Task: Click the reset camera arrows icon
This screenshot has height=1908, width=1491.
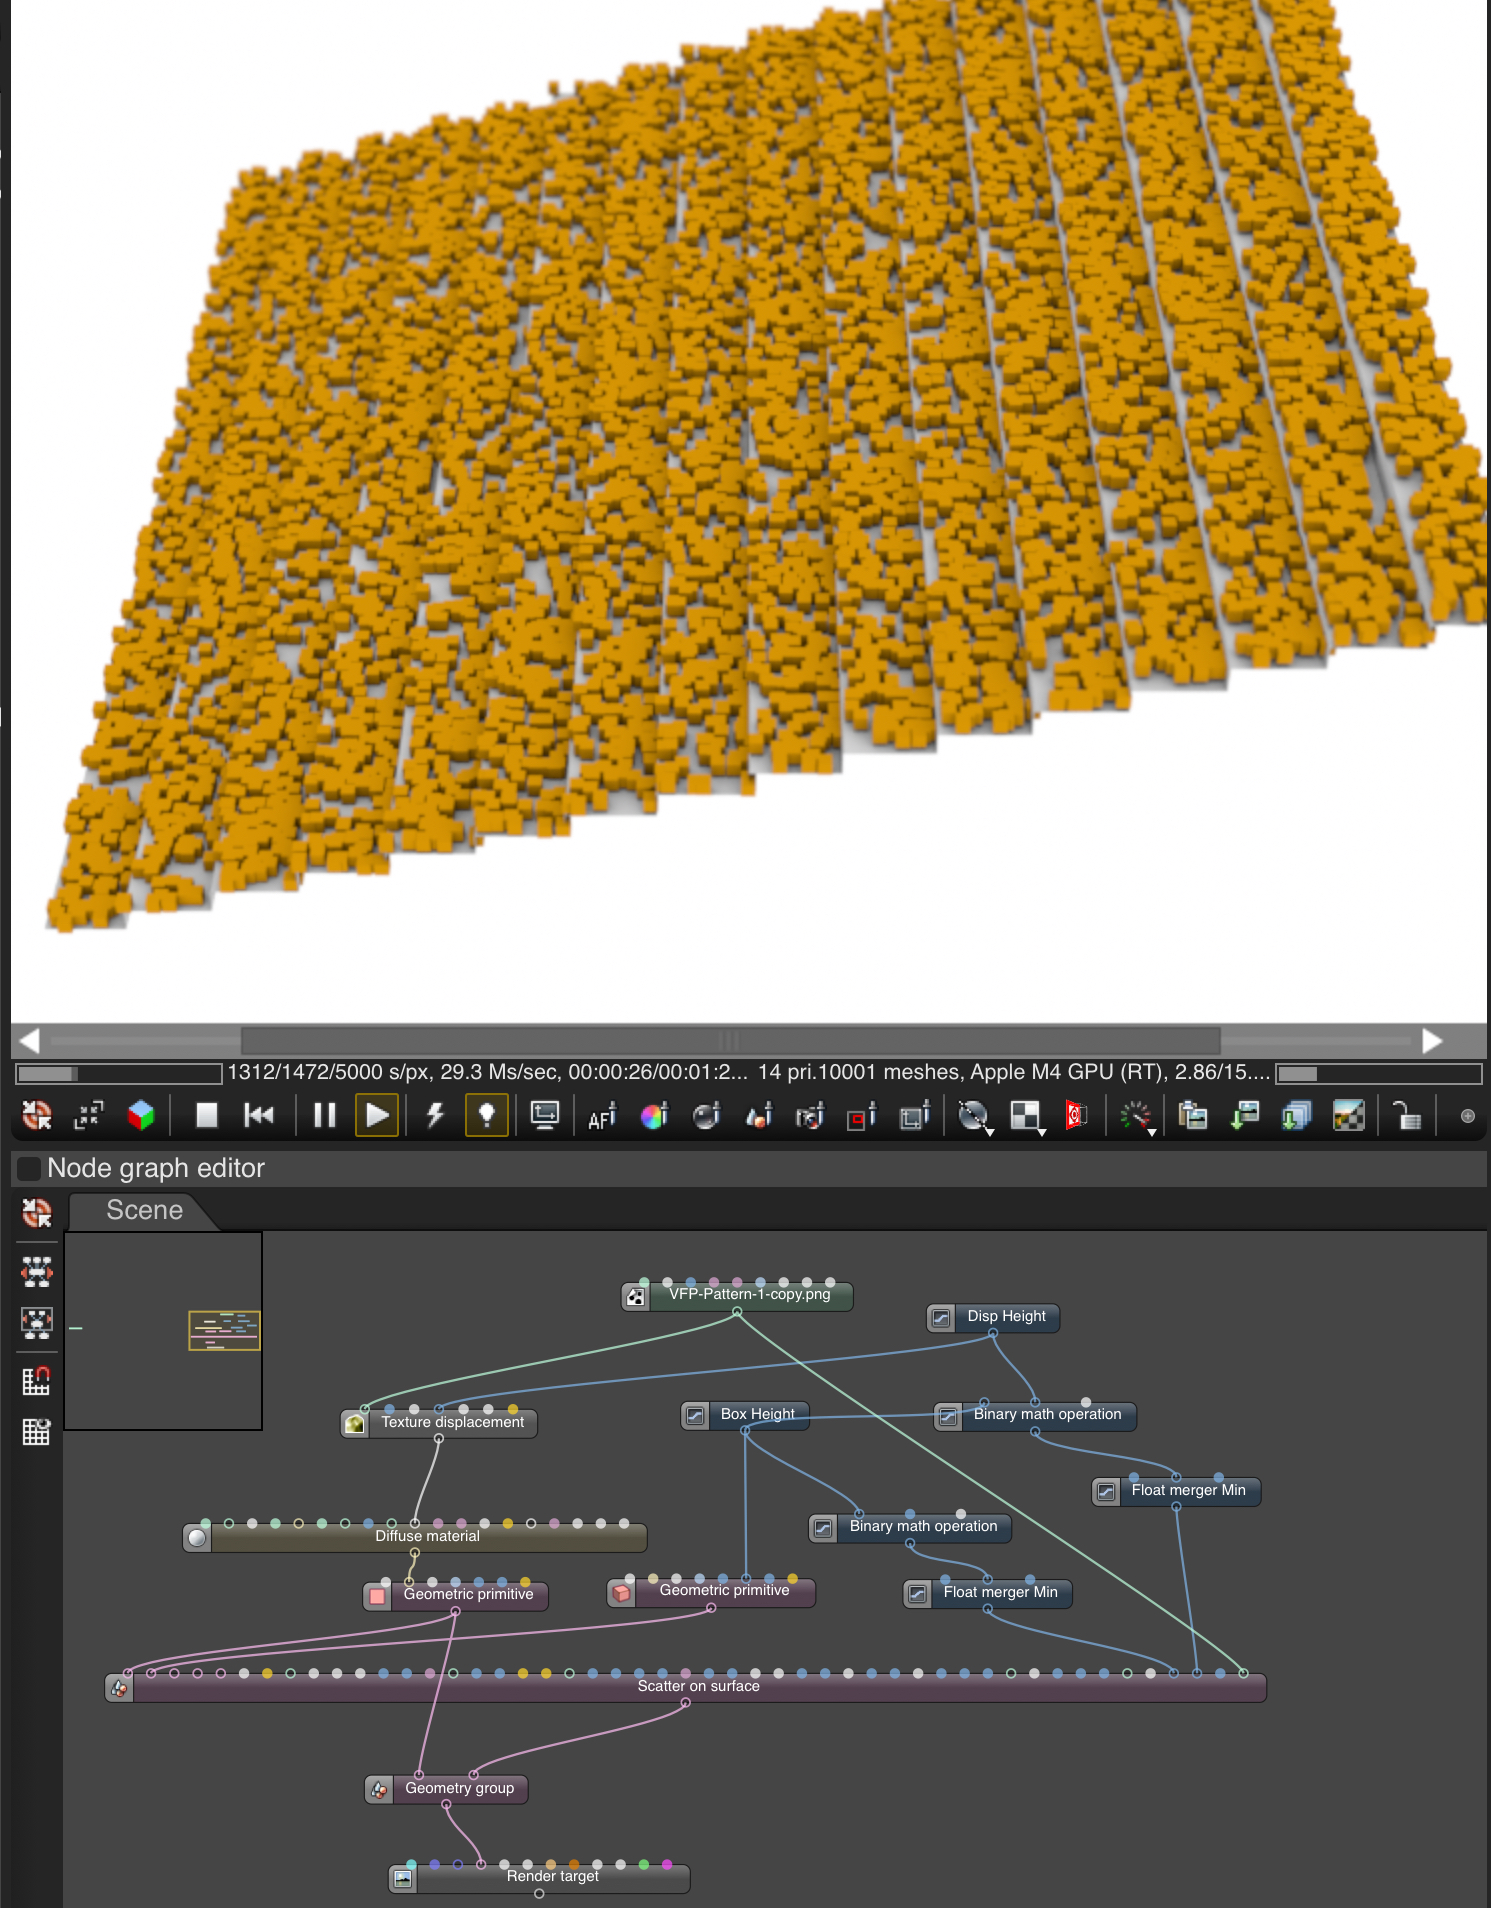Action: coord(89,1115)
